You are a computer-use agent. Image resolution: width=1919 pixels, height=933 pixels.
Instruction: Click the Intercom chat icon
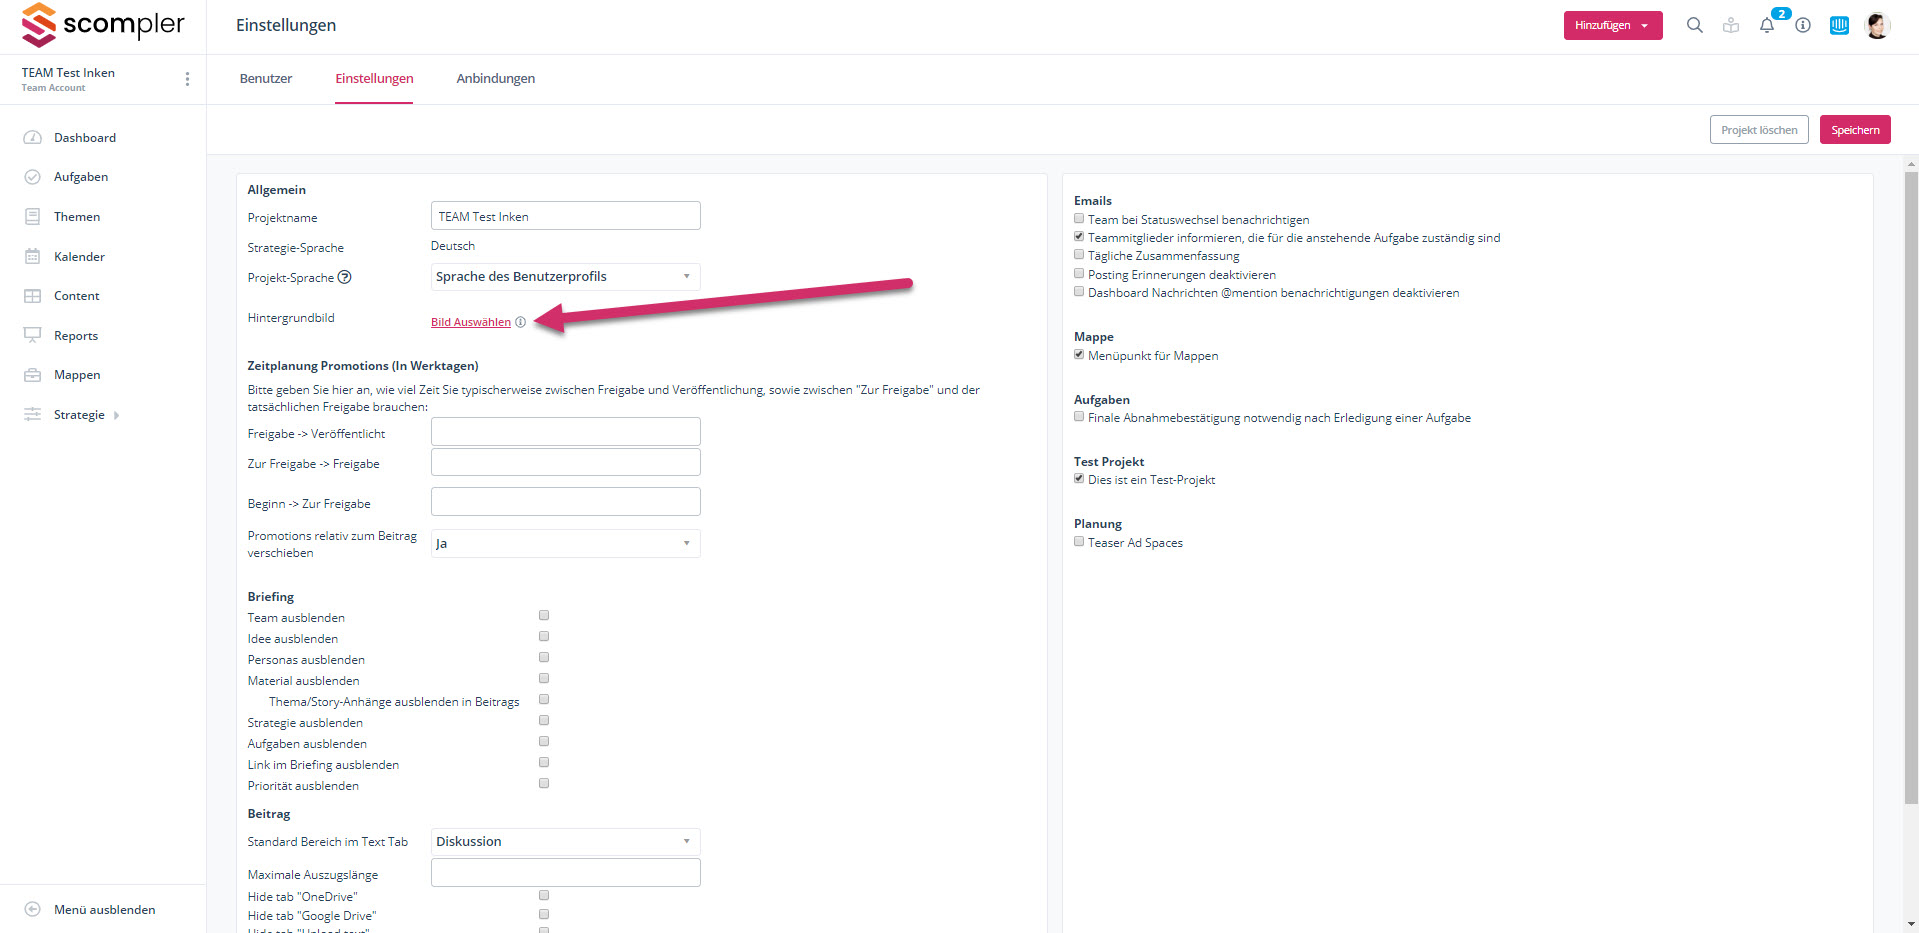click(1839, 26)
